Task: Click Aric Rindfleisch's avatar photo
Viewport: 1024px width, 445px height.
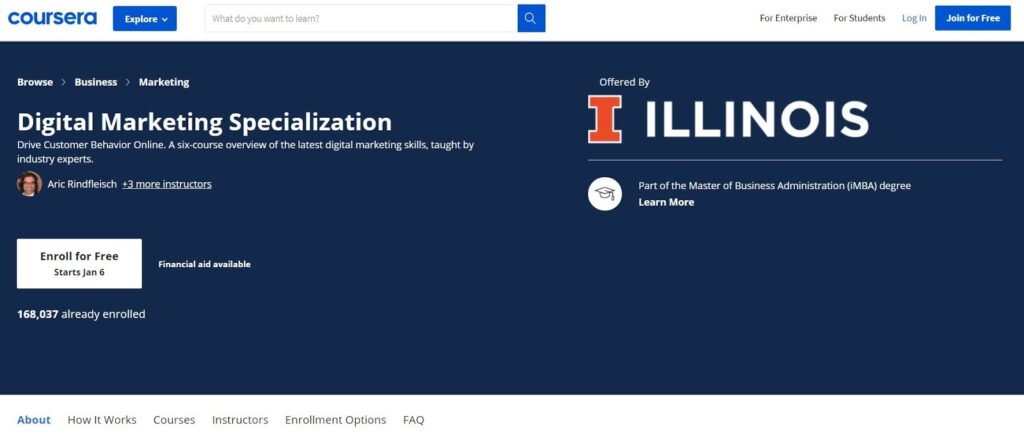Action: pos(29,184)
